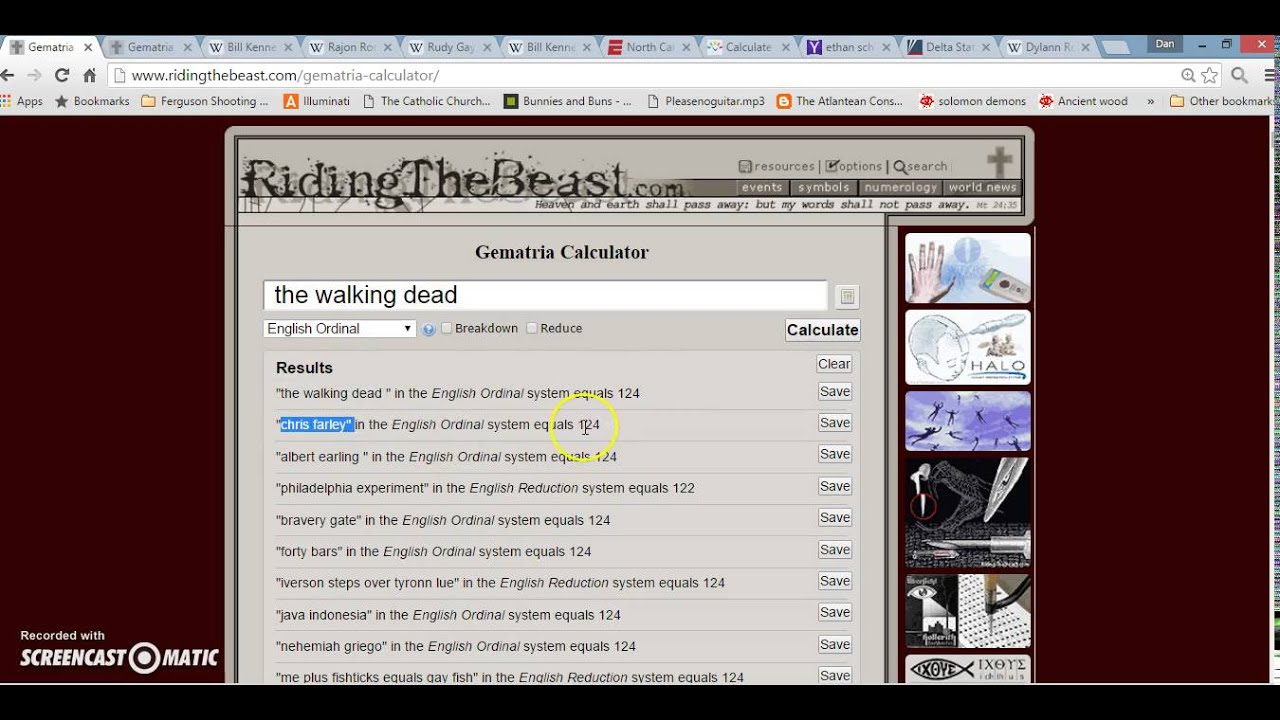The width and height of the screenshot is (1280, 720).
Task: Switch to the Rudy Gay tab
Action: [x=450, y=47]
